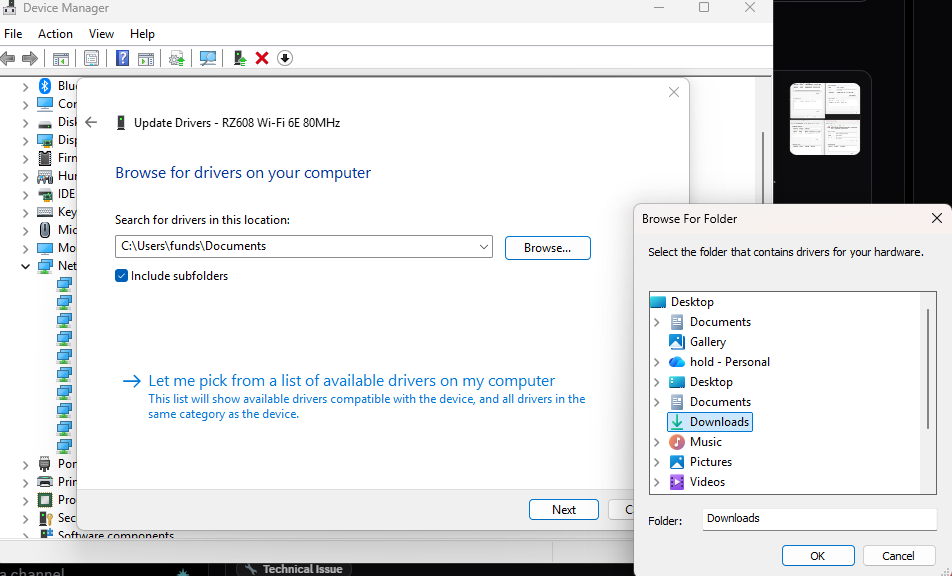Click the Forward arrow in Device Manager toolbar
Image resolution: width=952 pixels, height=576 pixels.
point(30,58)
